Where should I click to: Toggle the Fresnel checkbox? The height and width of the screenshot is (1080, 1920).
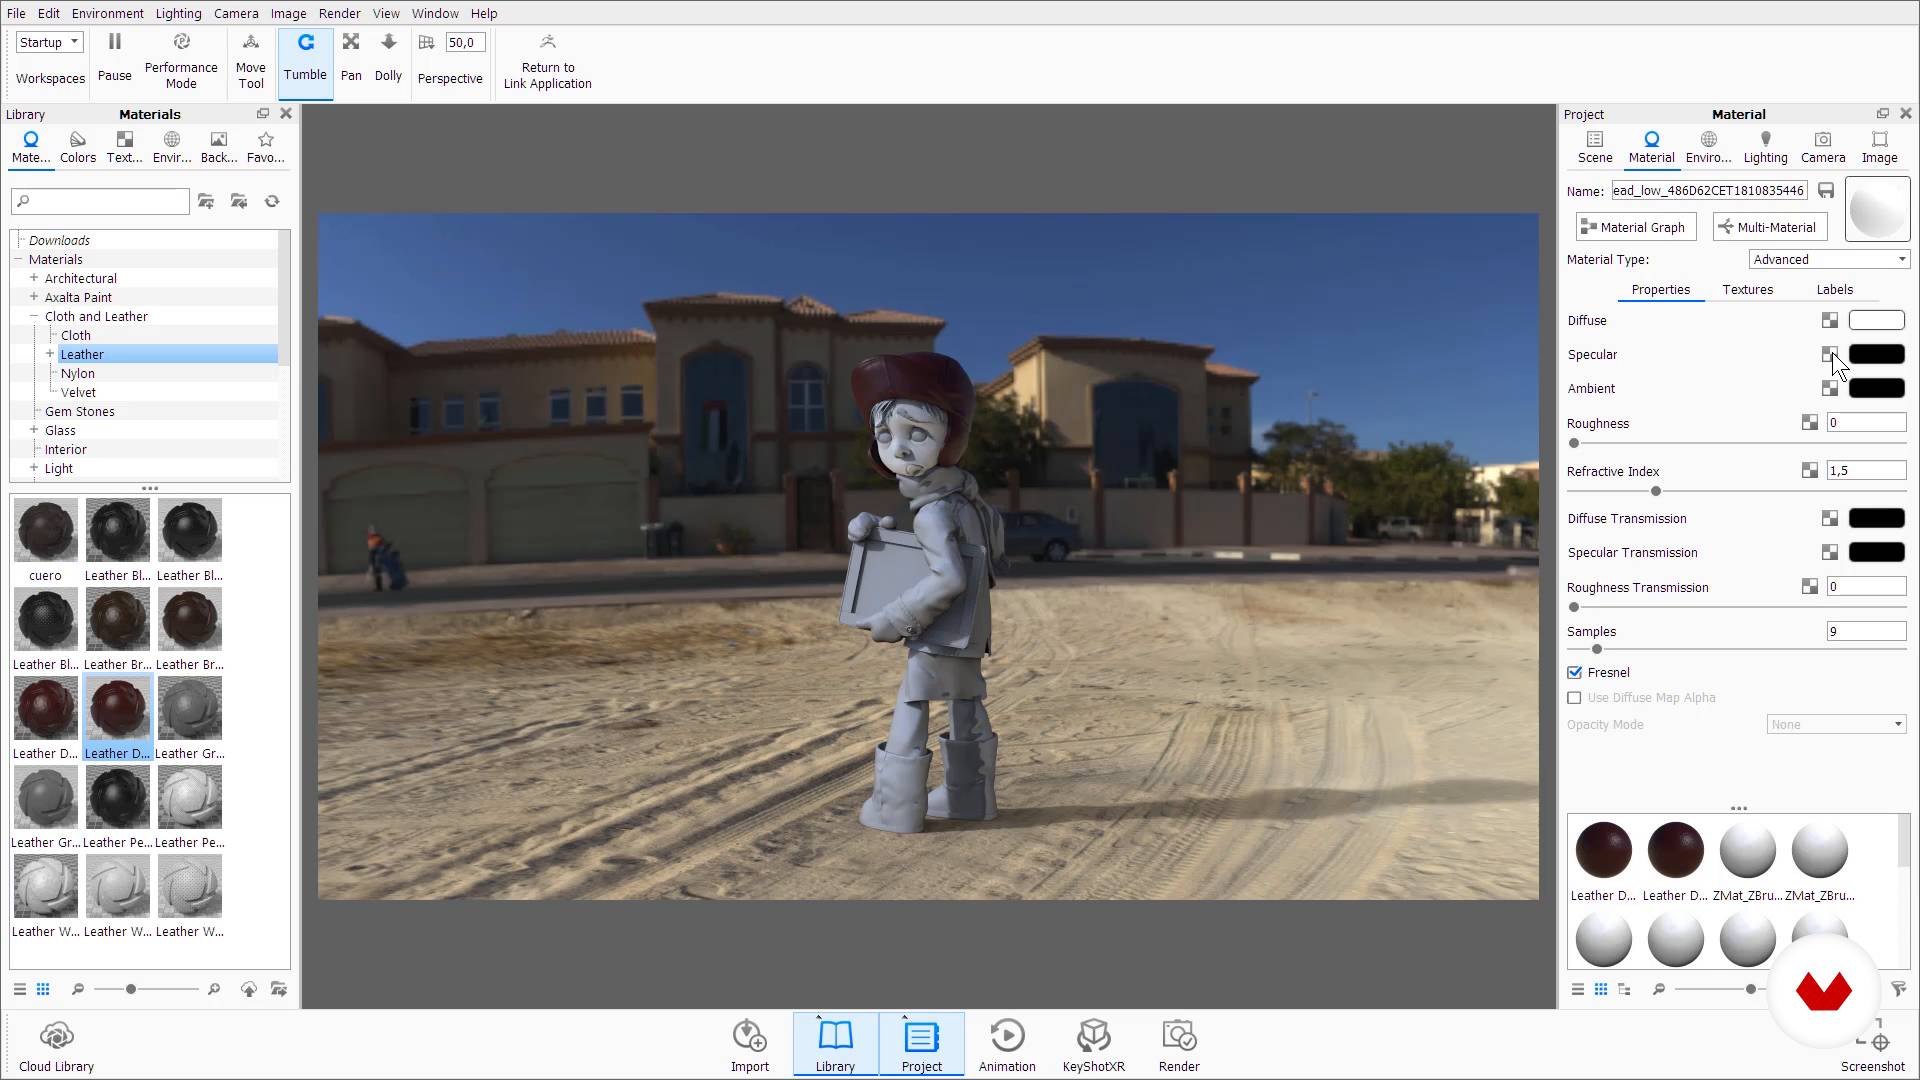1575,673
